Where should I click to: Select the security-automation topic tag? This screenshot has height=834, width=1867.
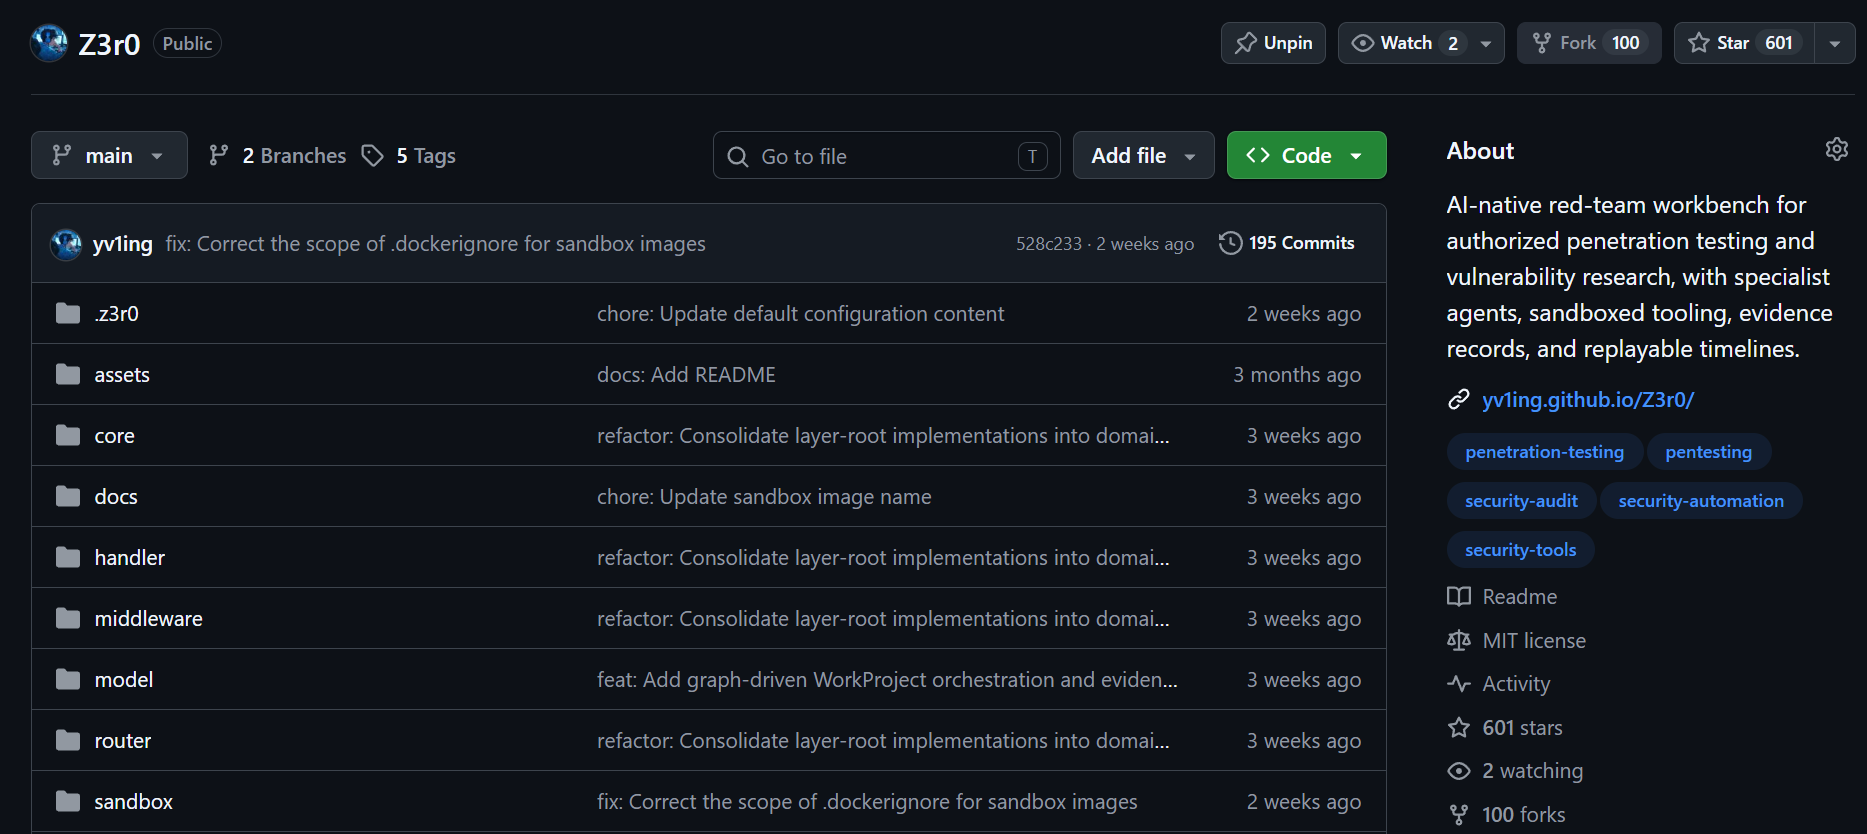click(x=1701, y=501)
